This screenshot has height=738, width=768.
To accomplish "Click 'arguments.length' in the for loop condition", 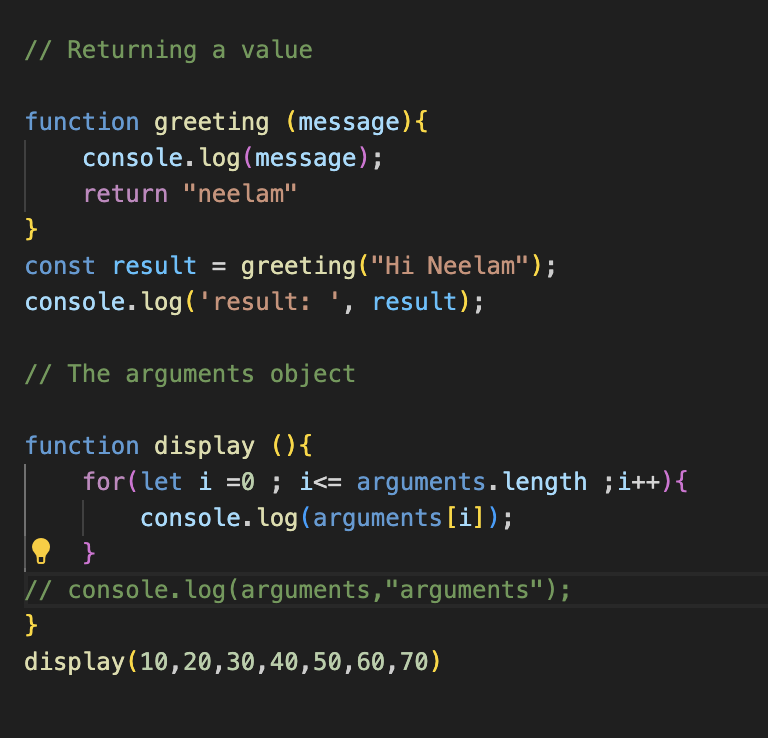I will point(472,482).
